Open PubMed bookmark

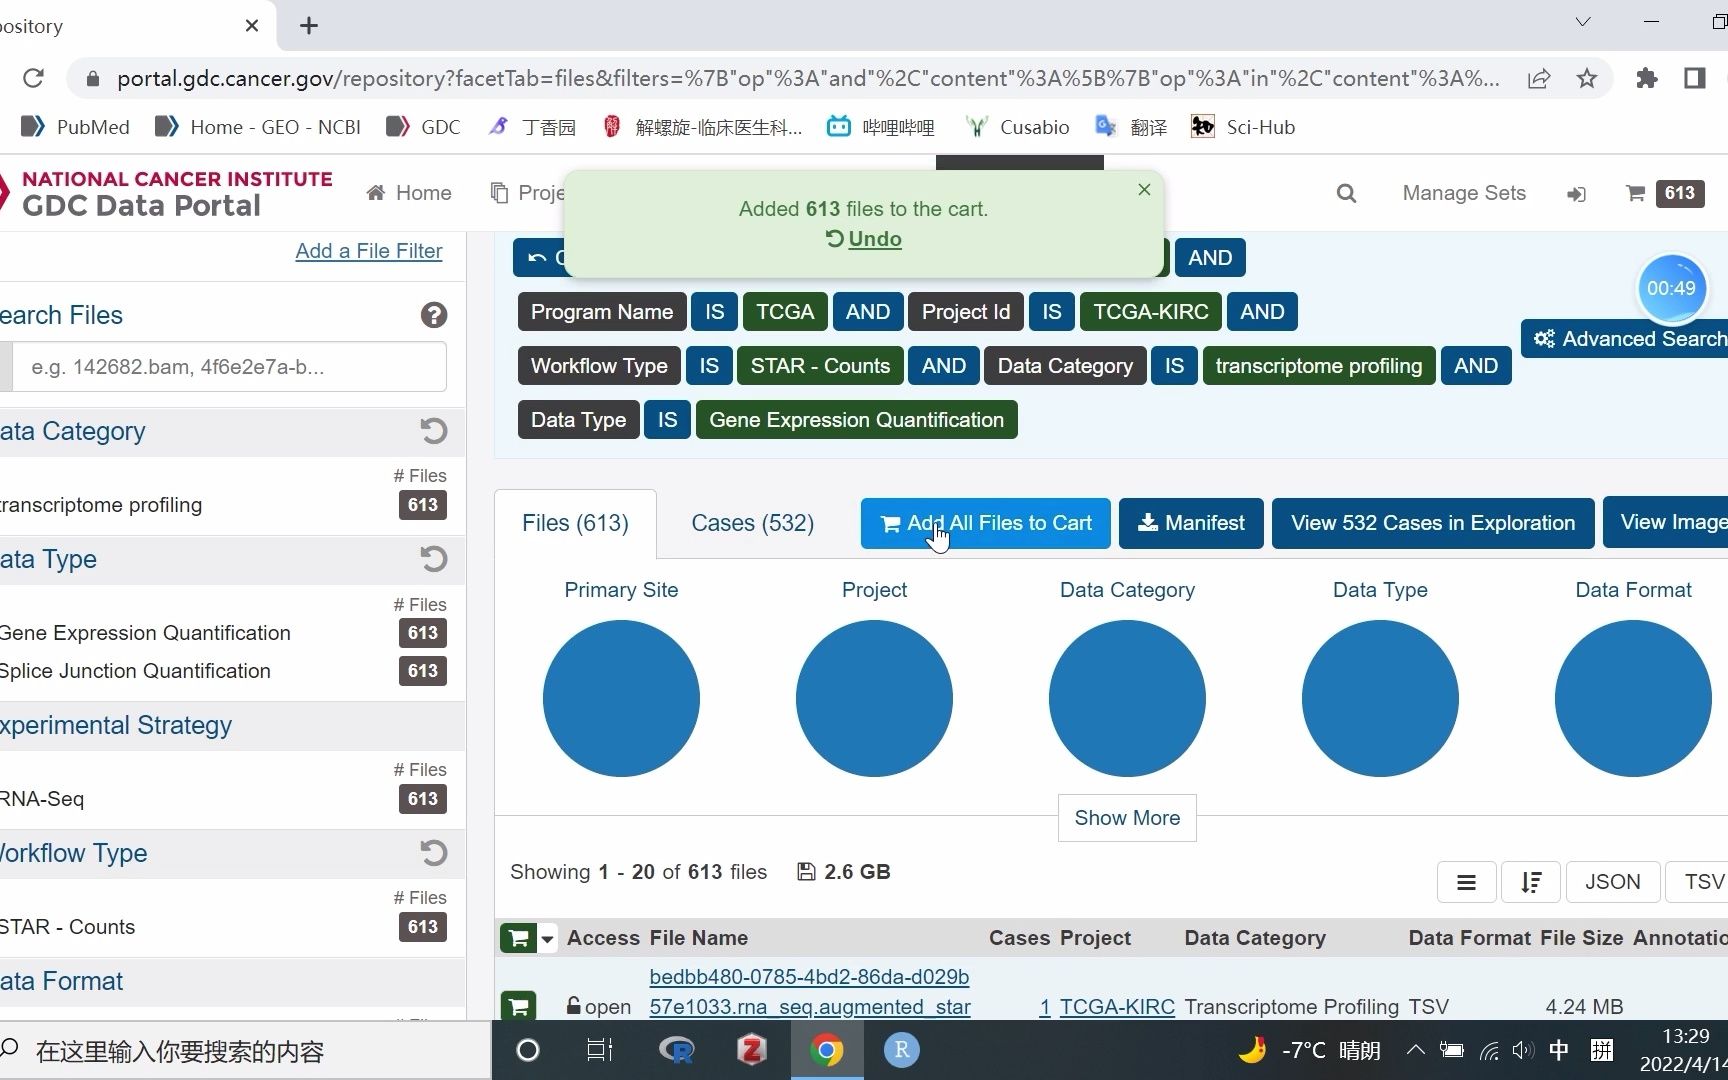(76, 127)
